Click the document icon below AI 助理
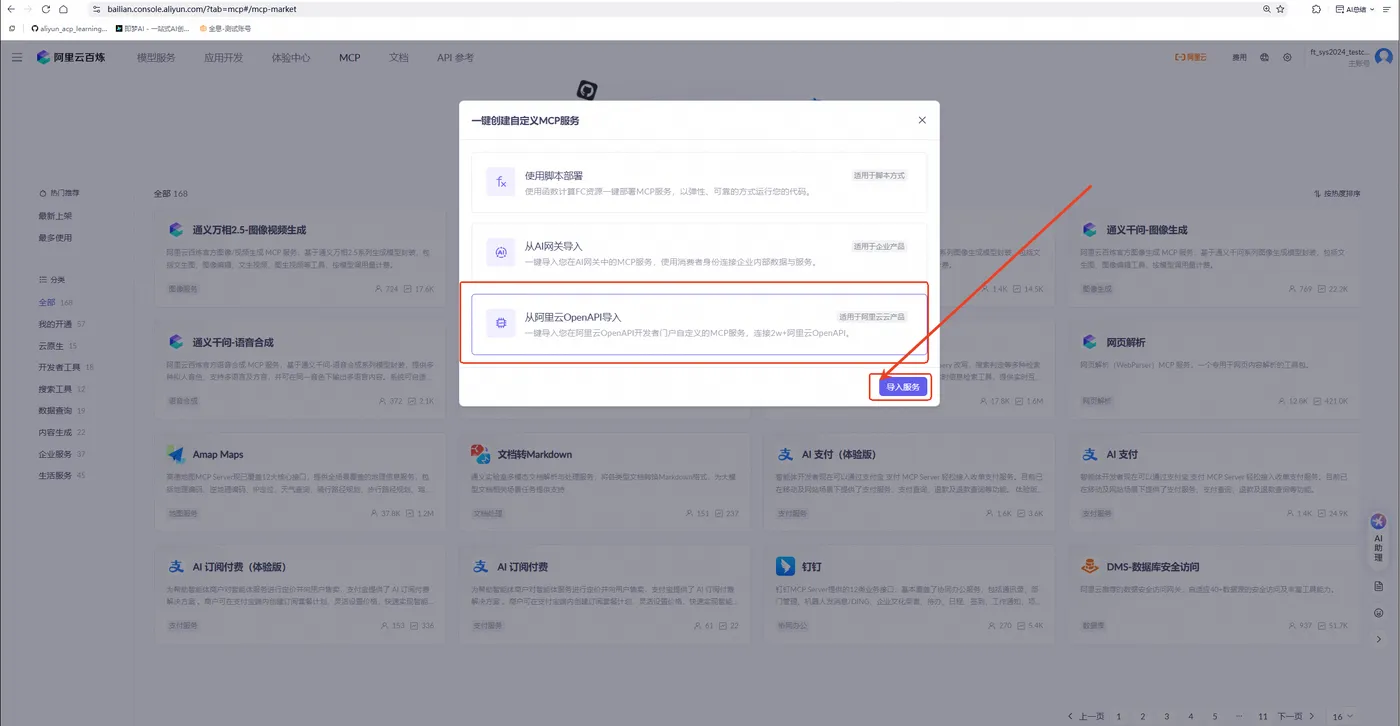This screenshot has width=1400, height=726. [x=1378, y=585]
